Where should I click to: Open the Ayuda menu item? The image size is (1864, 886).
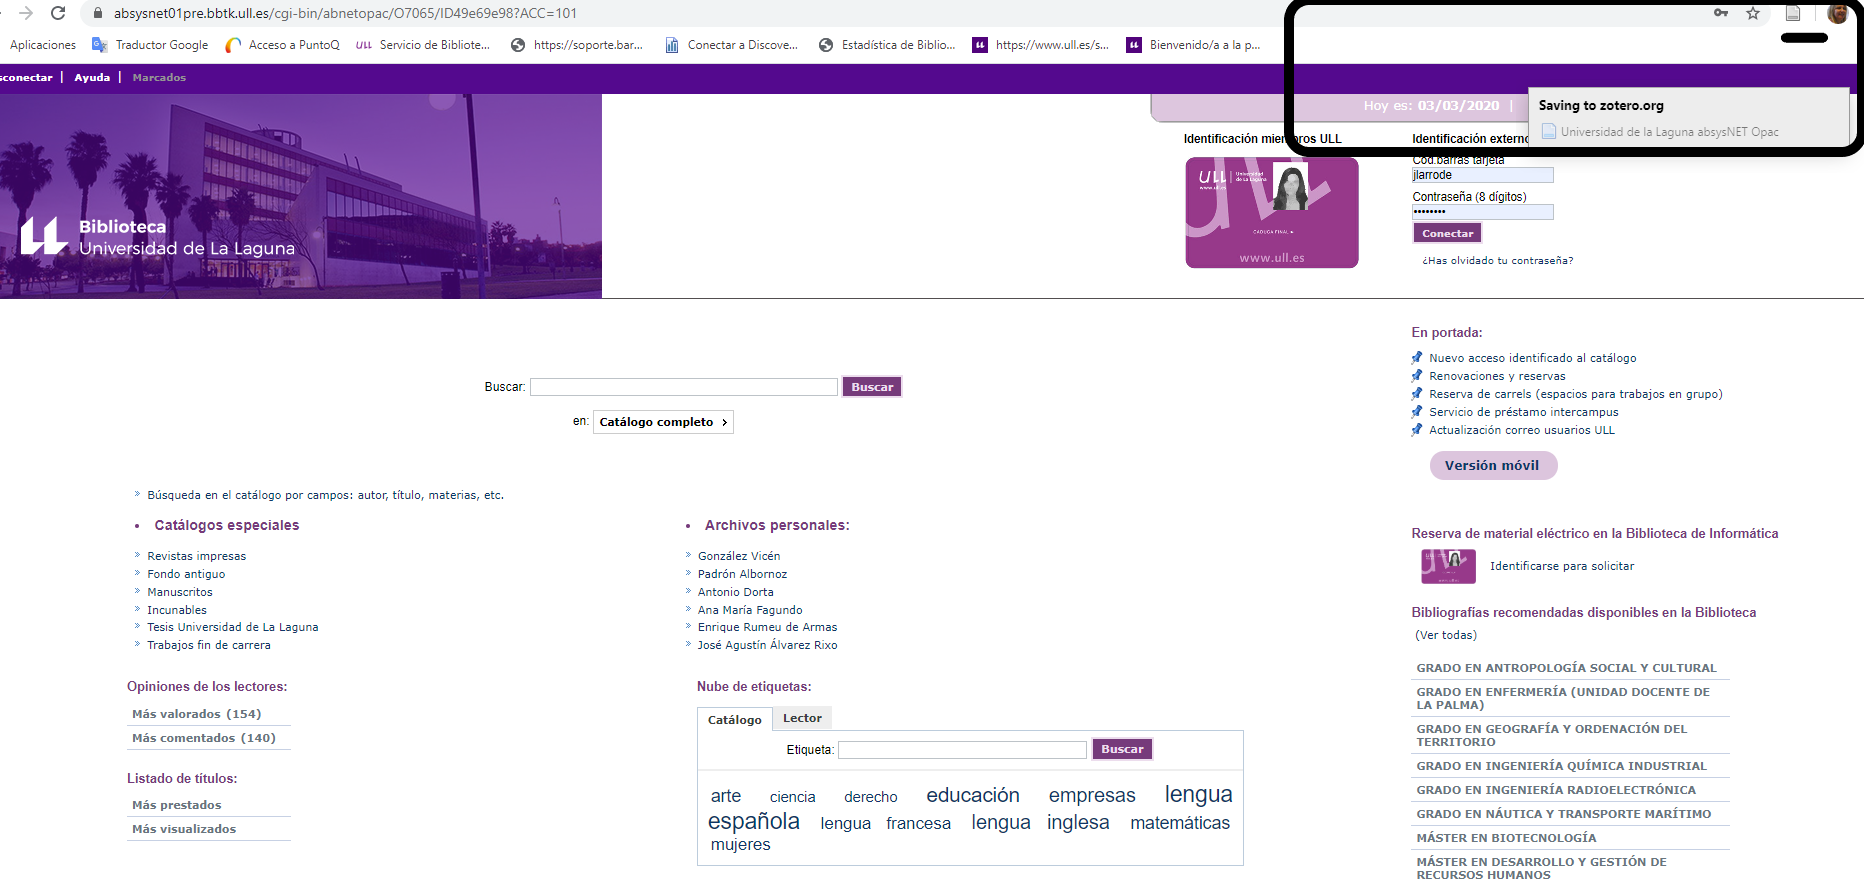click(x=92, y=77)
